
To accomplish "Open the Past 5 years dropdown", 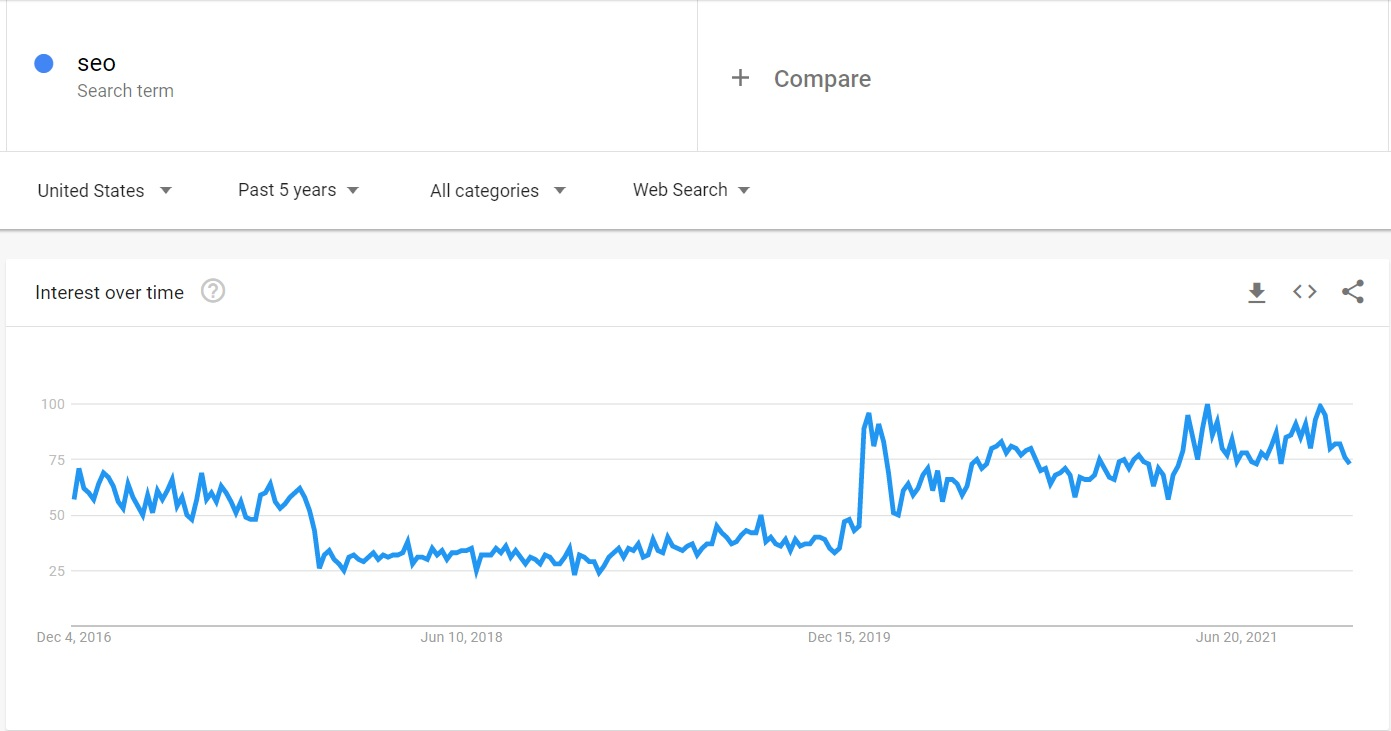I will (x=298, y=190).
